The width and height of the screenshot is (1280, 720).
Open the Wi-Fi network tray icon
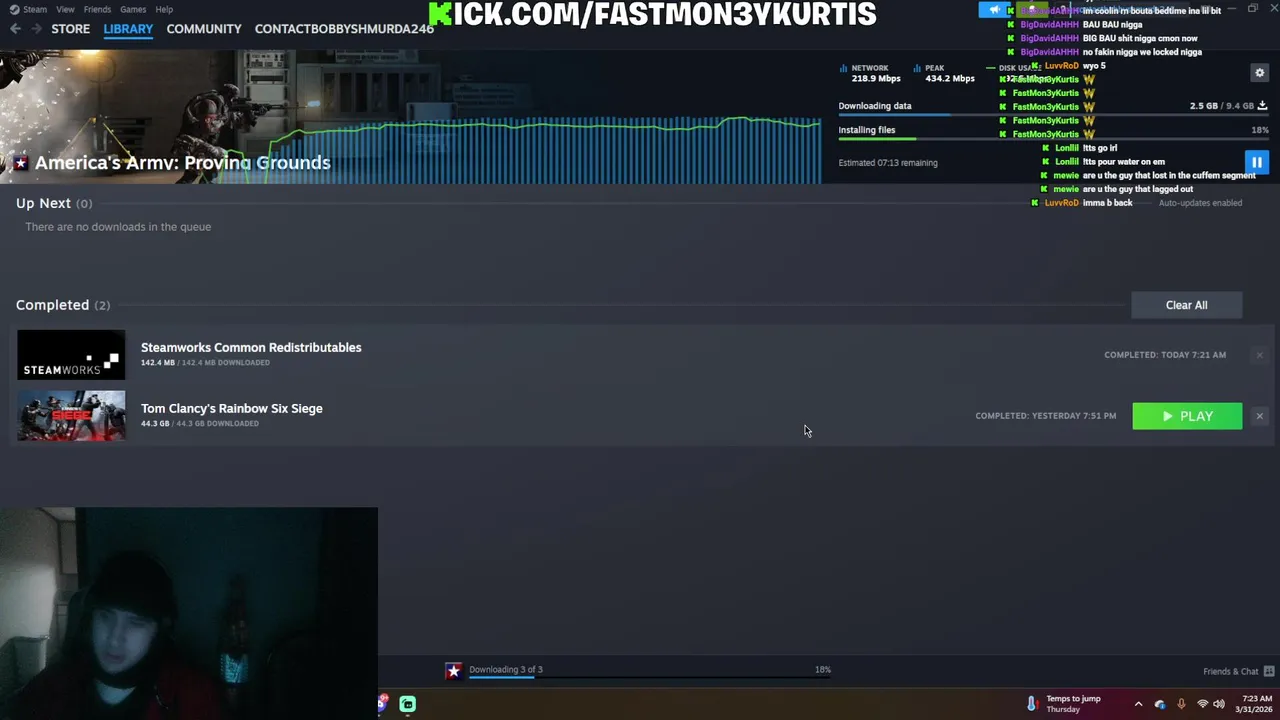[1203, 704]
